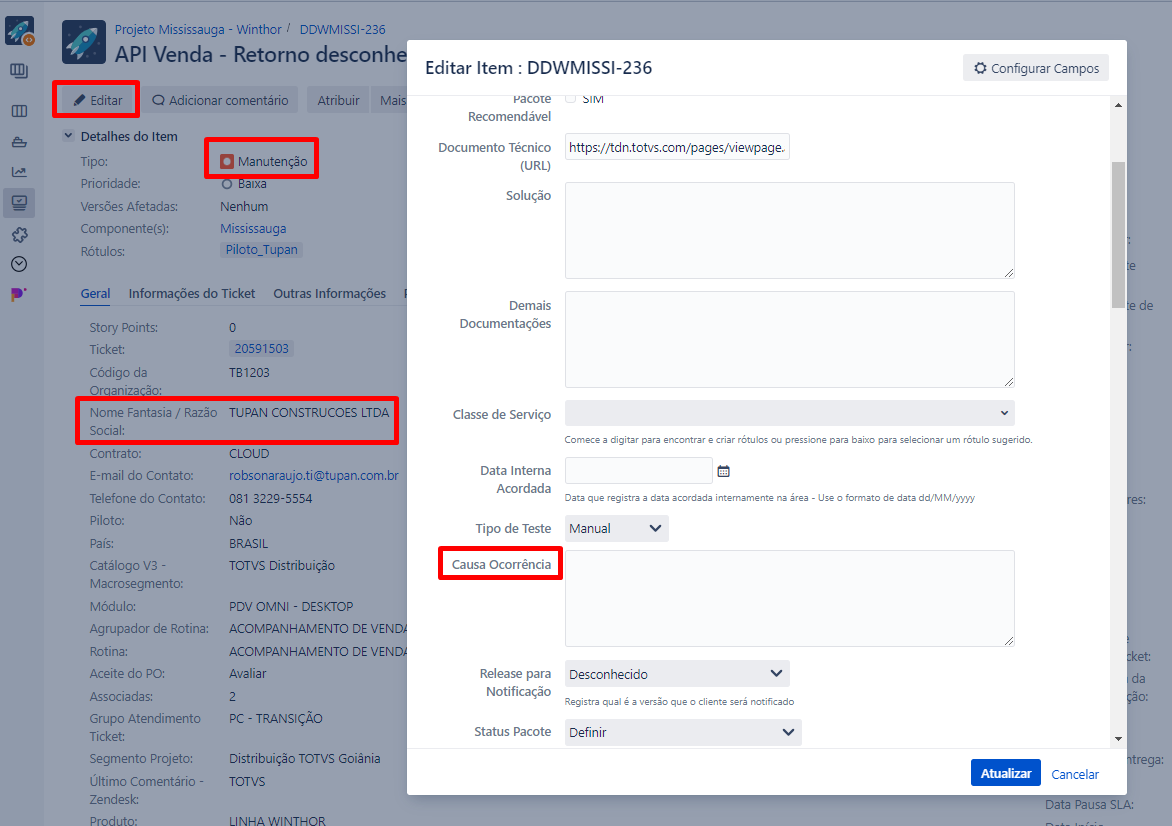Click the Piloto_Tupan label tag

262,250
